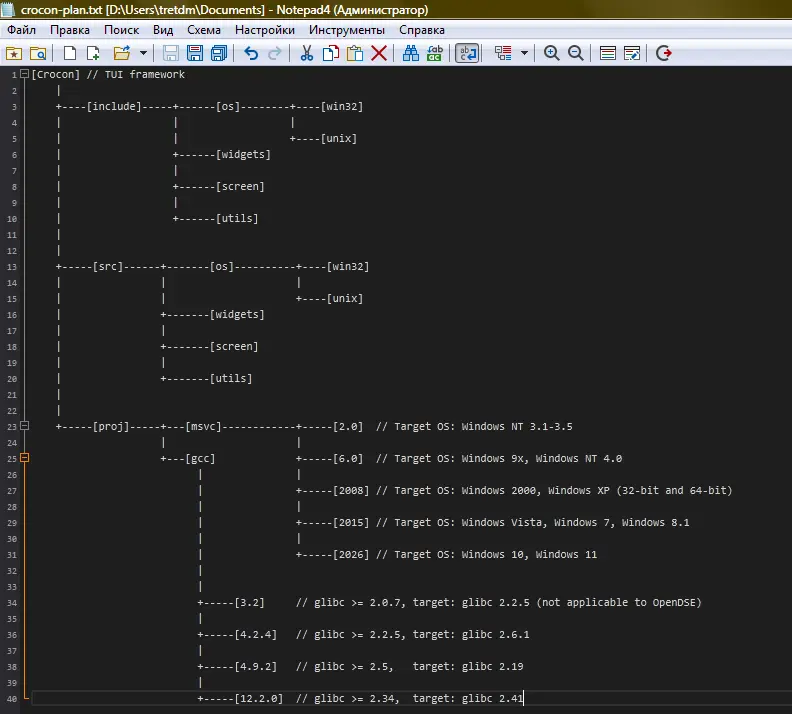
Task: Paste from clipboard icon
Action: [355, 53]
